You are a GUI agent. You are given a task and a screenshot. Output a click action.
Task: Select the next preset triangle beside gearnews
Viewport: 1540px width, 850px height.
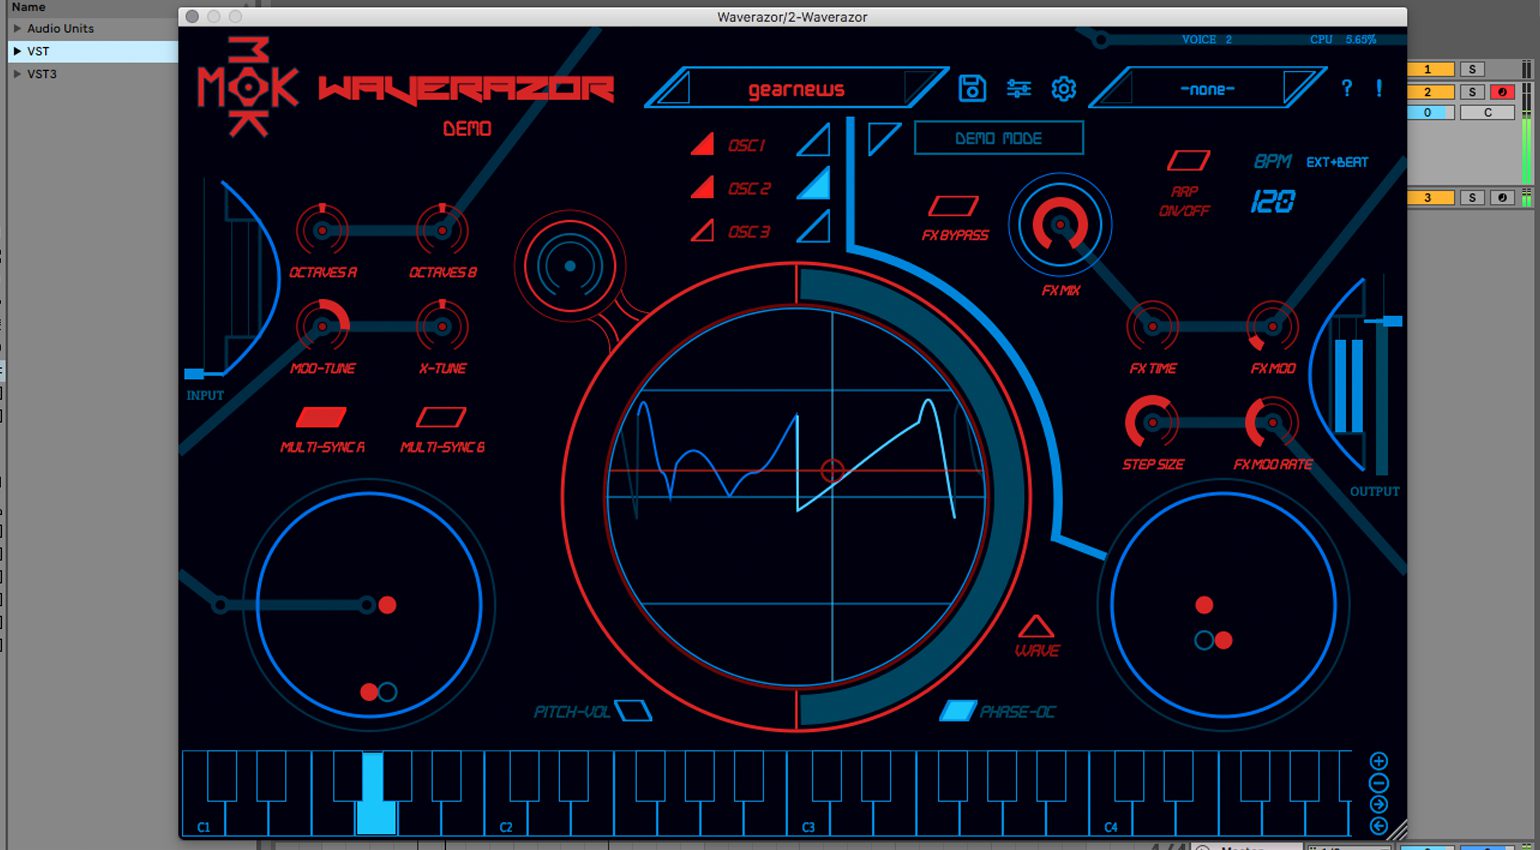pyautogui.click(x=920, y=88)
